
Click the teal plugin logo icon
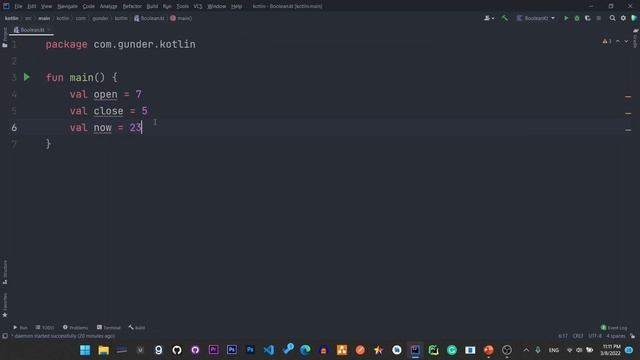point(634,18)
